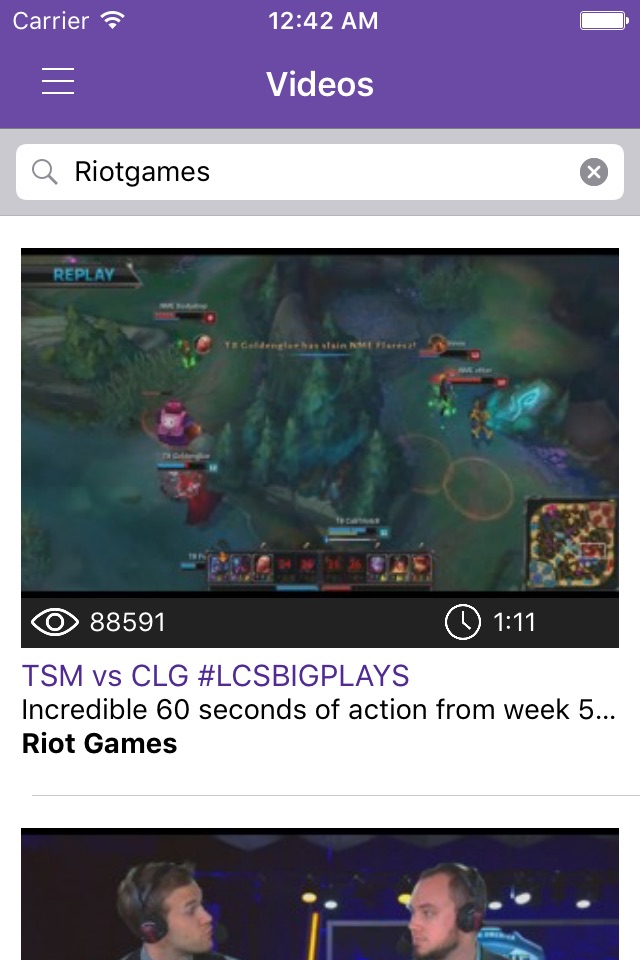Select the 88591 view count
Image resolution: width=640 pixels, height=960 pixels.
click(128, 623)
